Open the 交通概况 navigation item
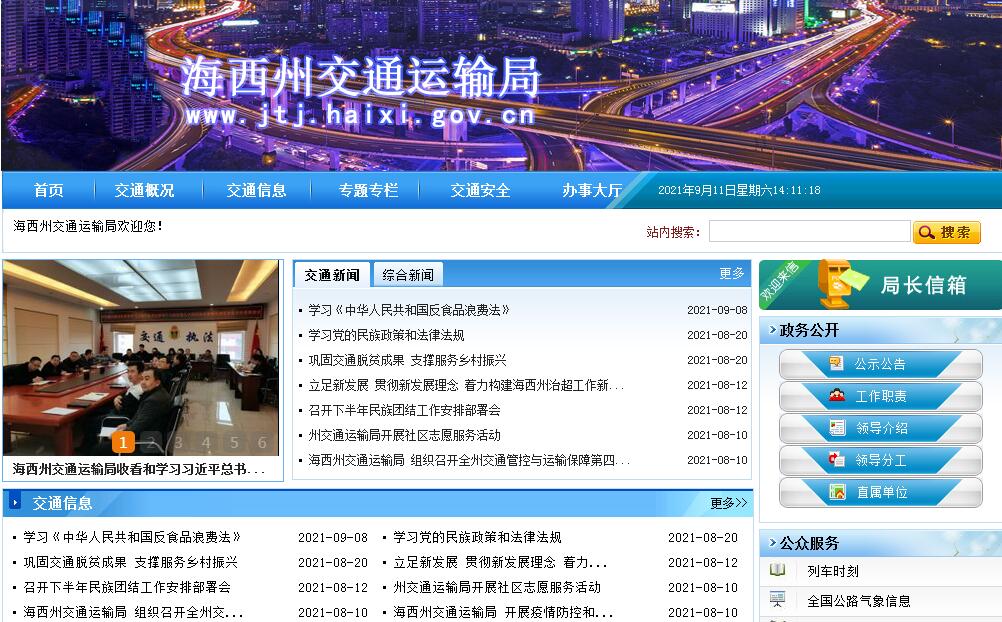Image resolution: width=1002 pixels, height=622 pixels. (144, 190)
